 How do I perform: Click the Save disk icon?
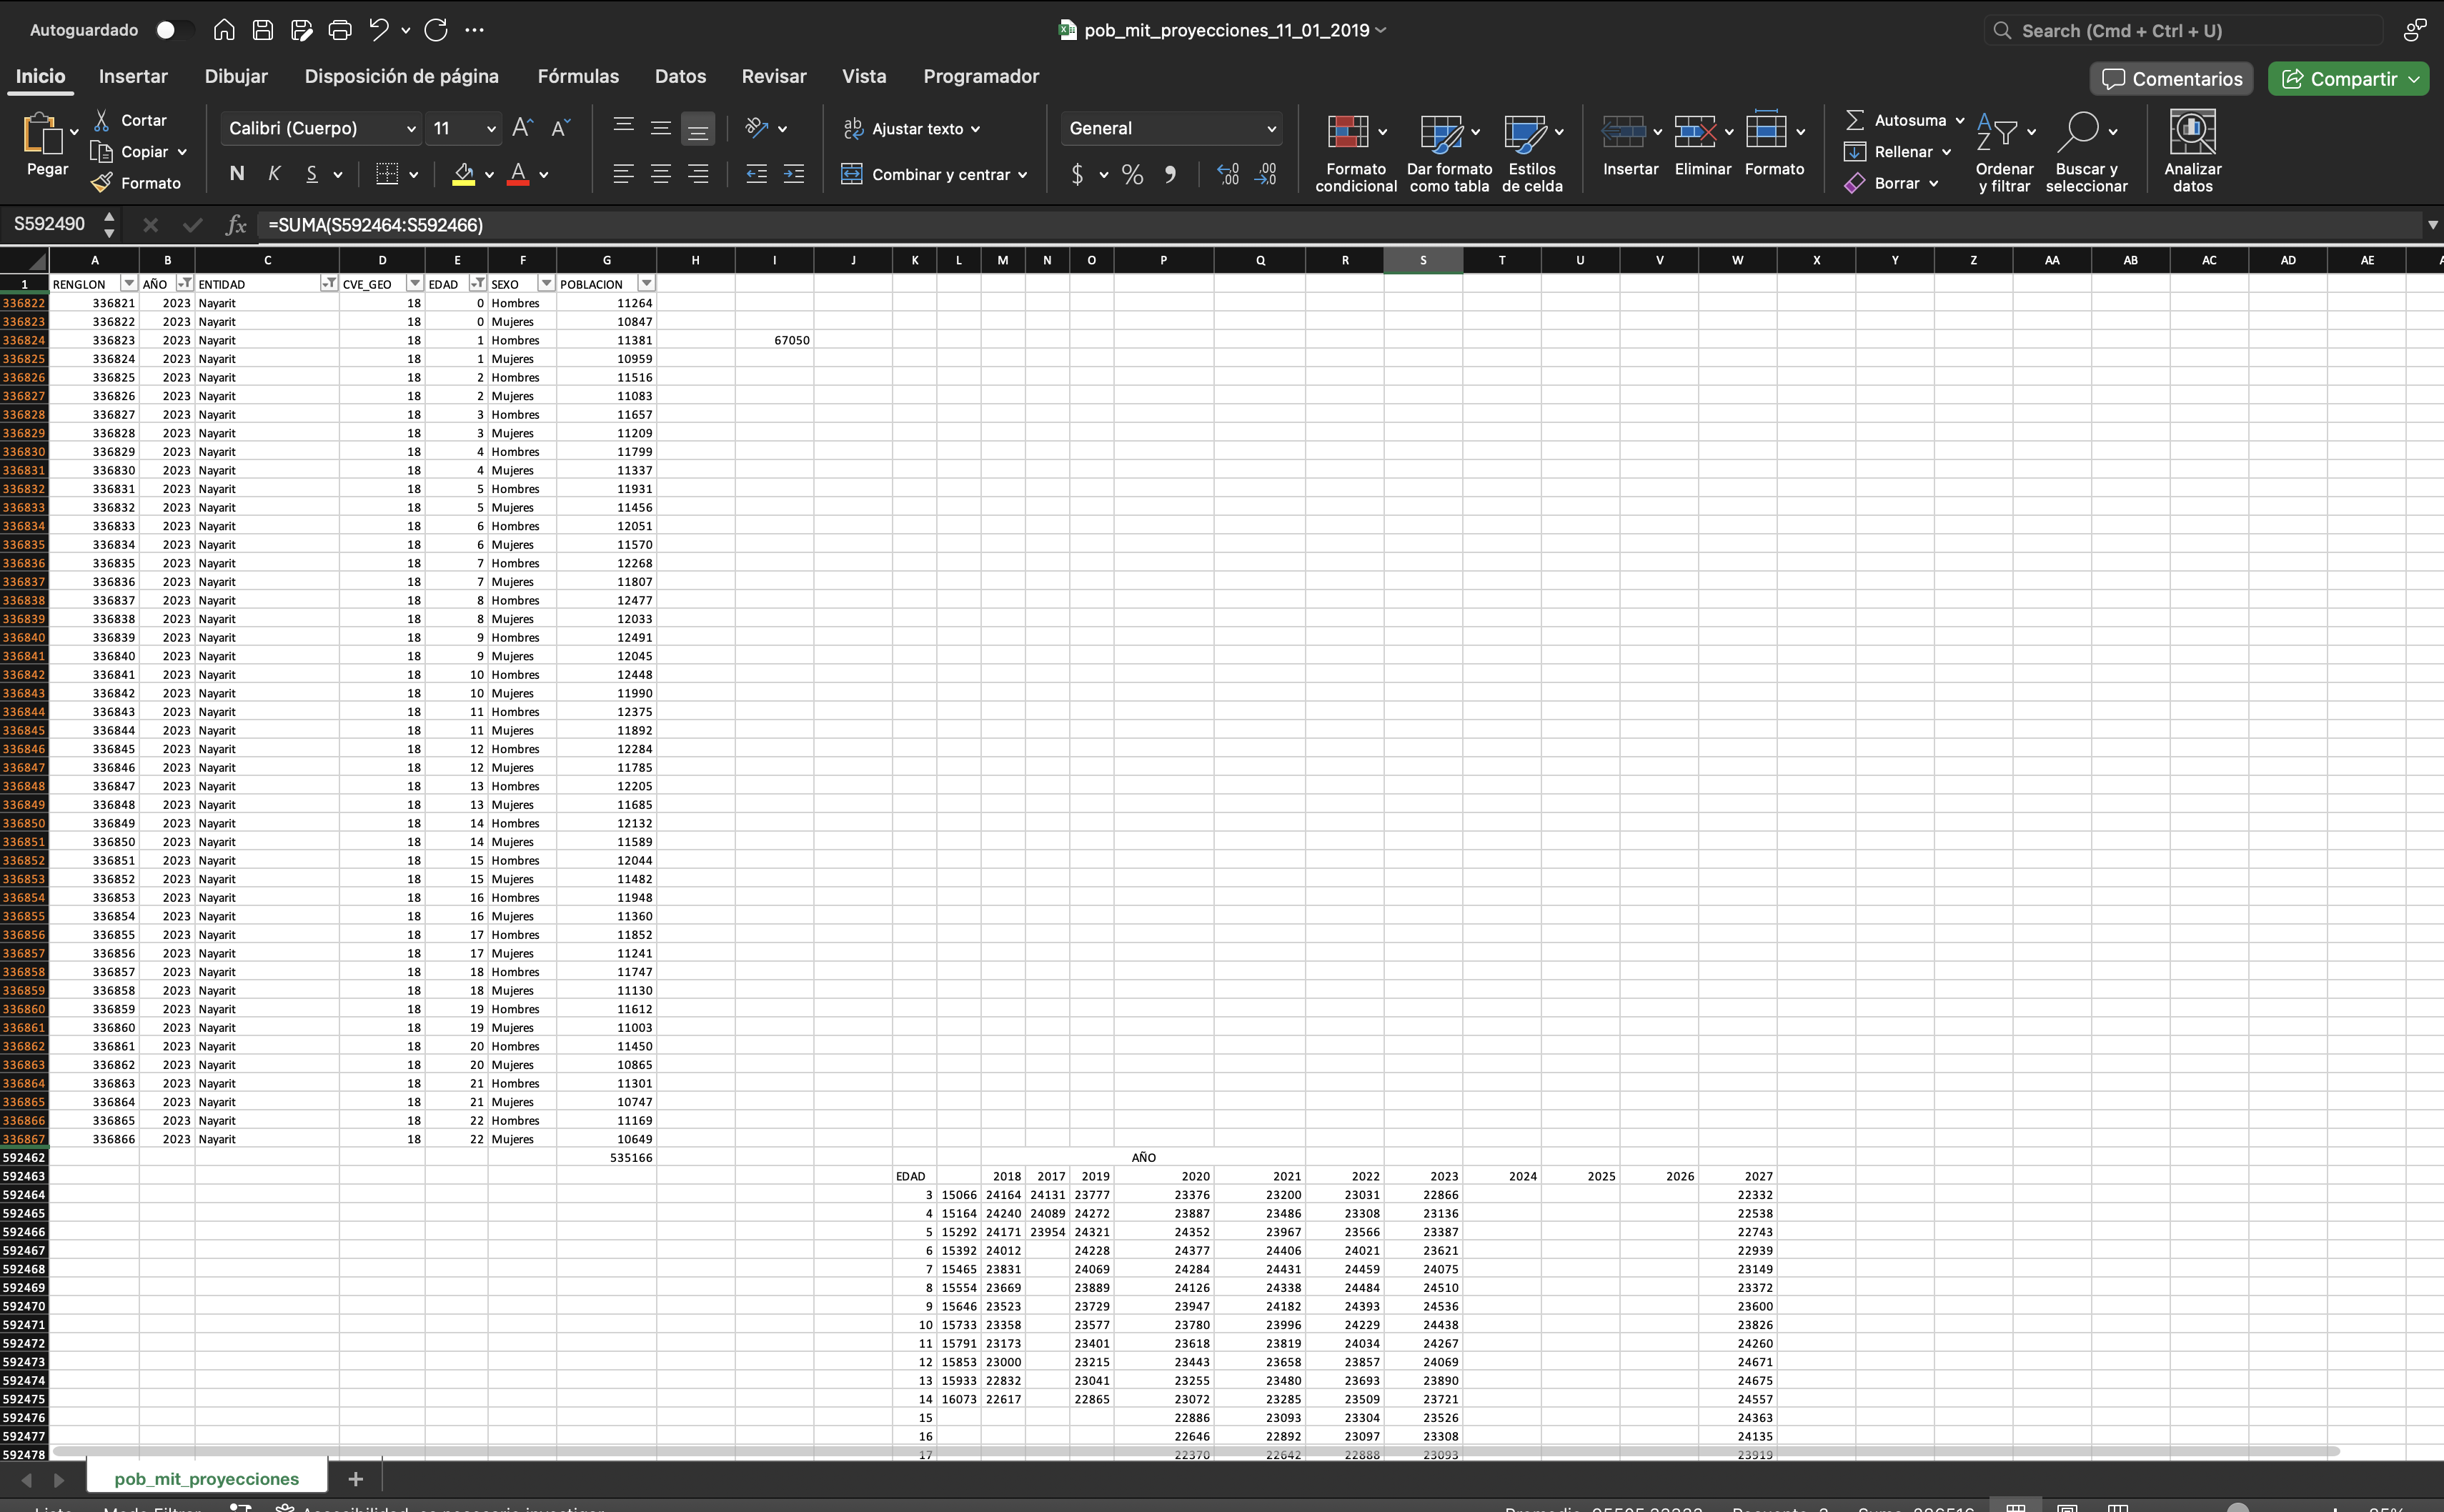click(x=263, y=30)
